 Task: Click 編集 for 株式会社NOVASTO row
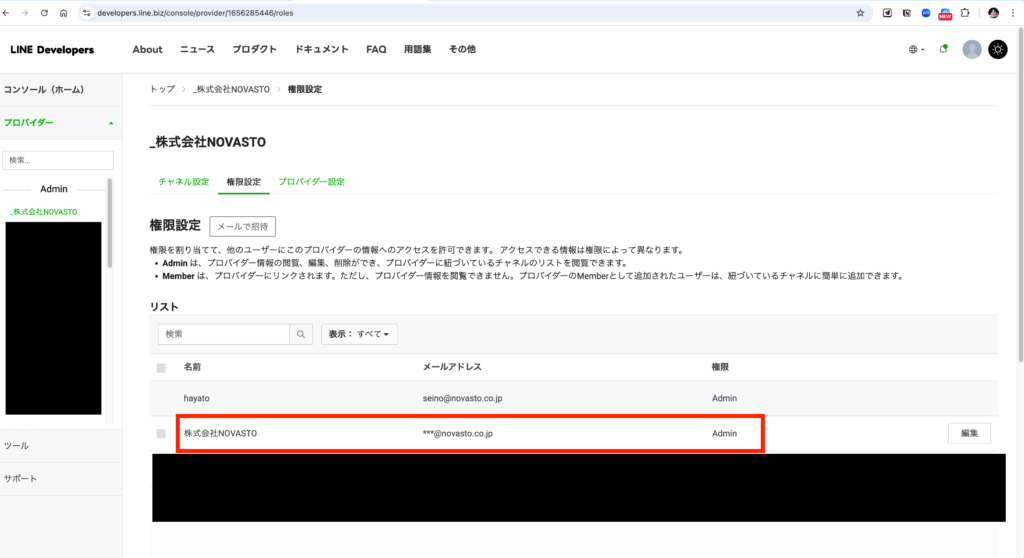tap(968, 433)
